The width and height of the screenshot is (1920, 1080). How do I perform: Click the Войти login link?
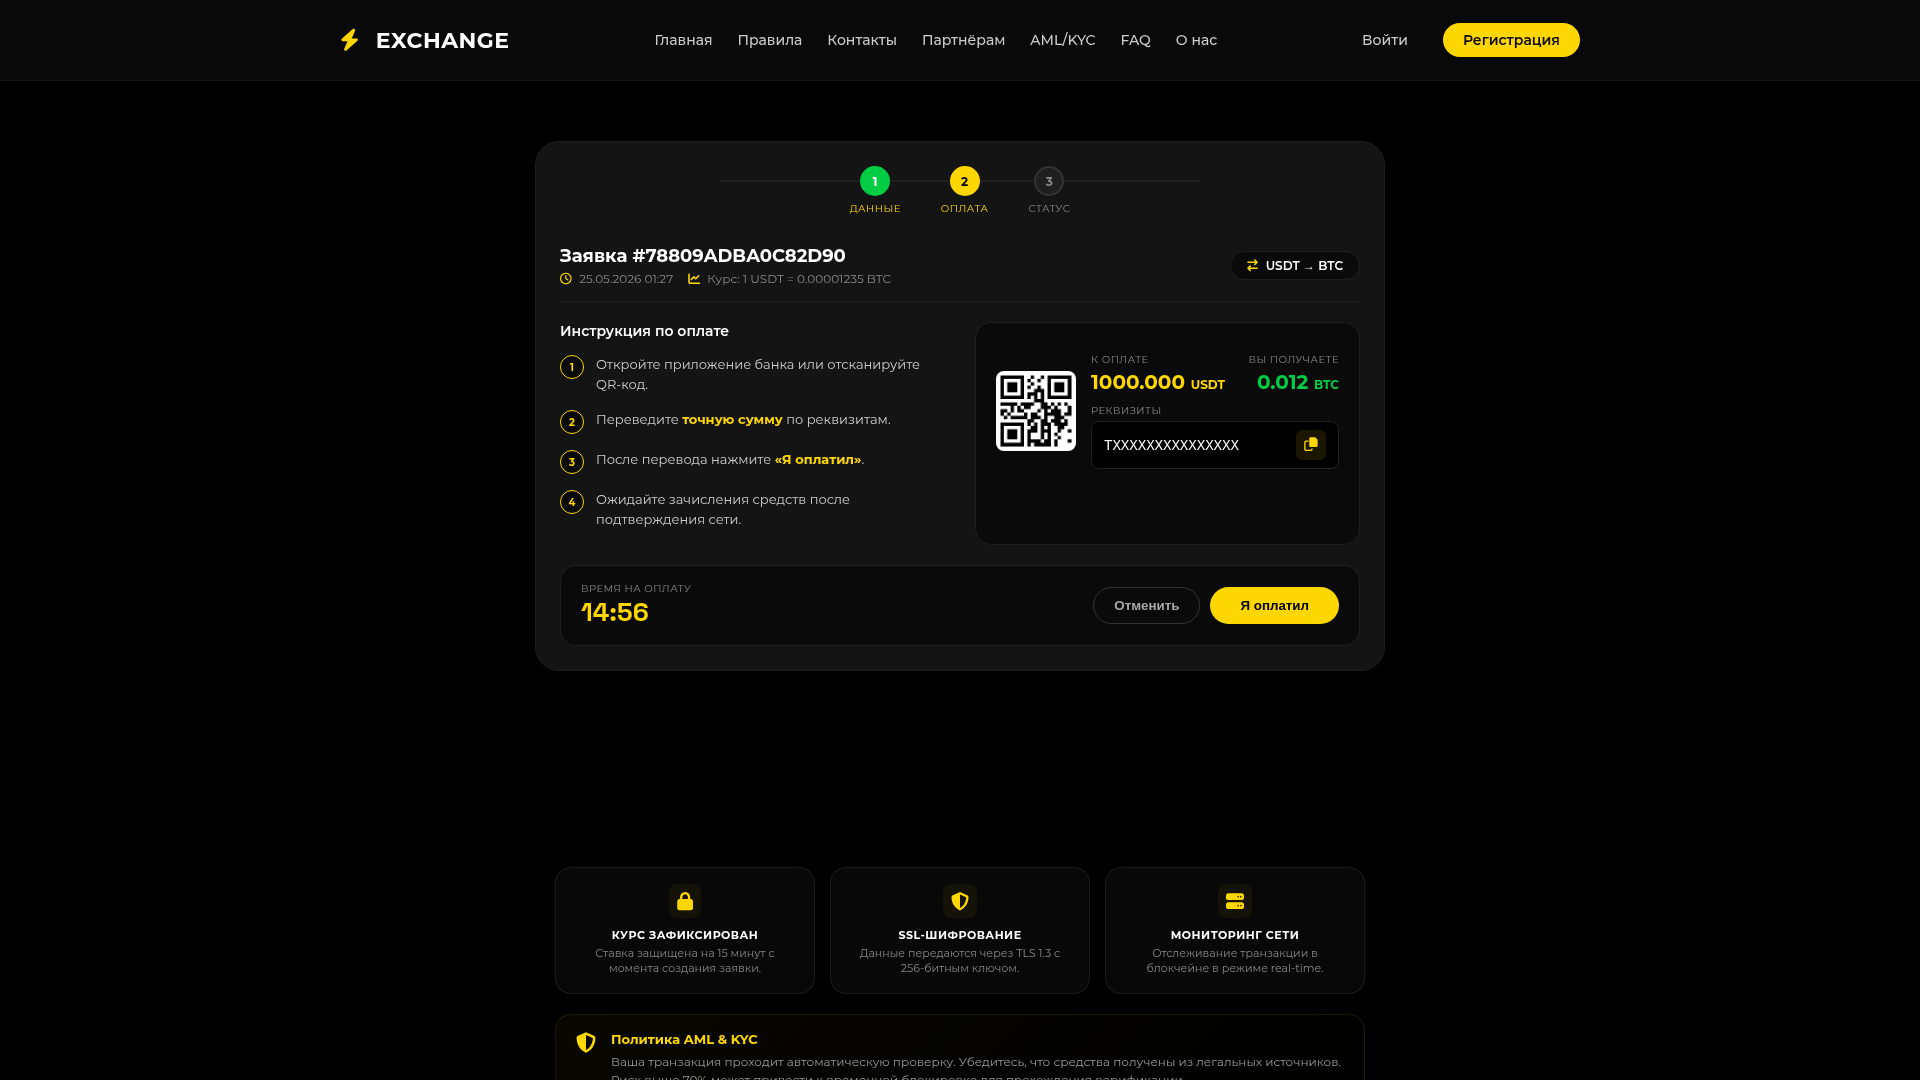pos(1385,40)
